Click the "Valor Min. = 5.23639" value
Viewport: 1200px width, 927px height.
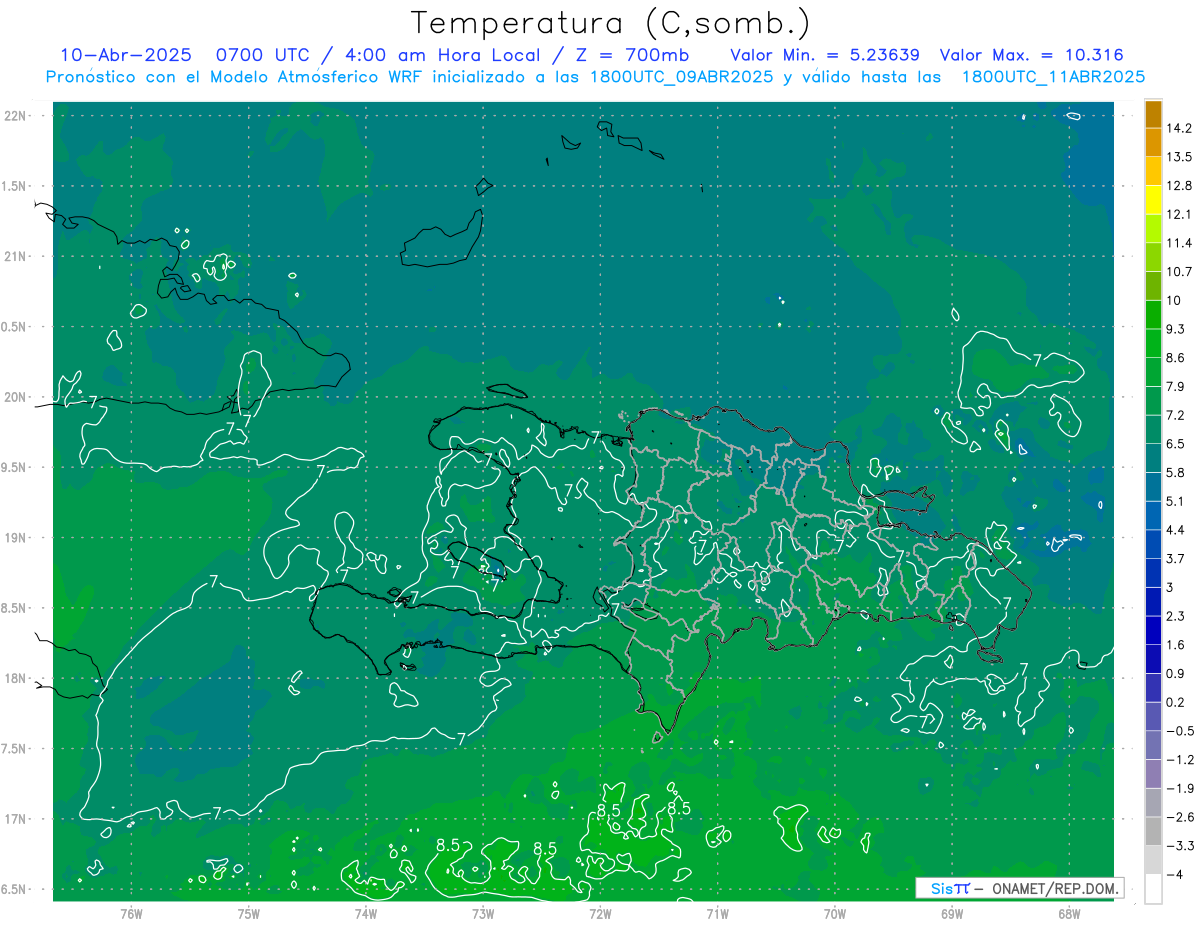[825, 55]
